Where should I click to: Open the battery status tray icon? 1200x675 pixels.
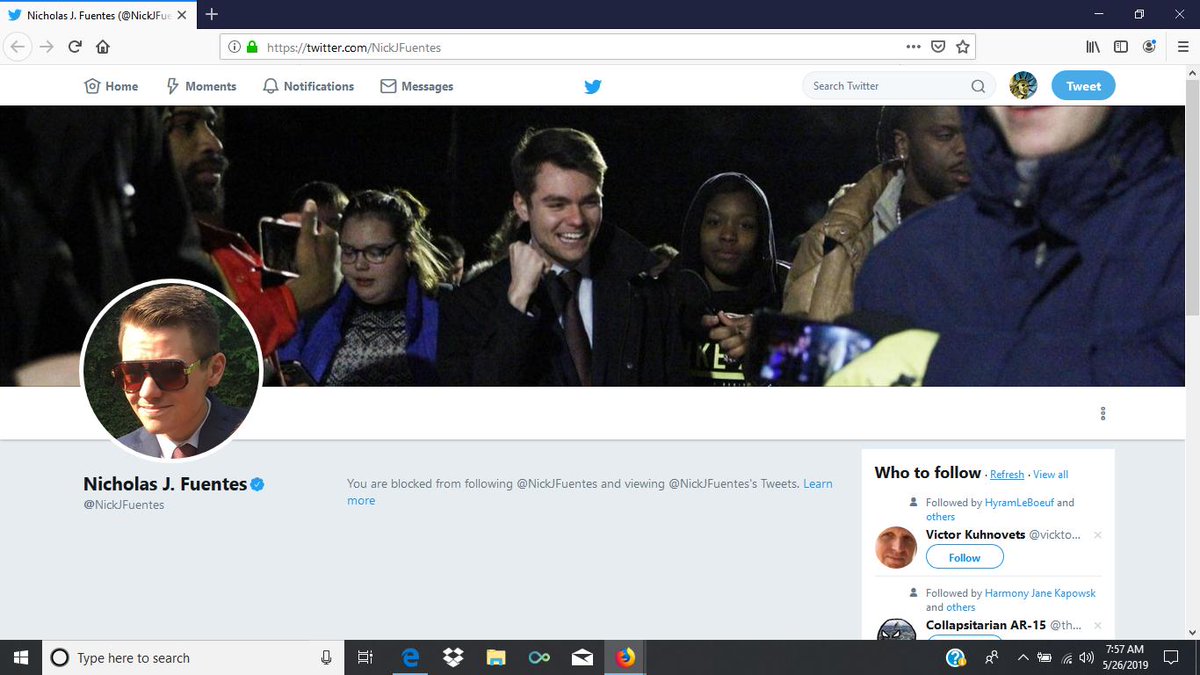(1045, 657)
